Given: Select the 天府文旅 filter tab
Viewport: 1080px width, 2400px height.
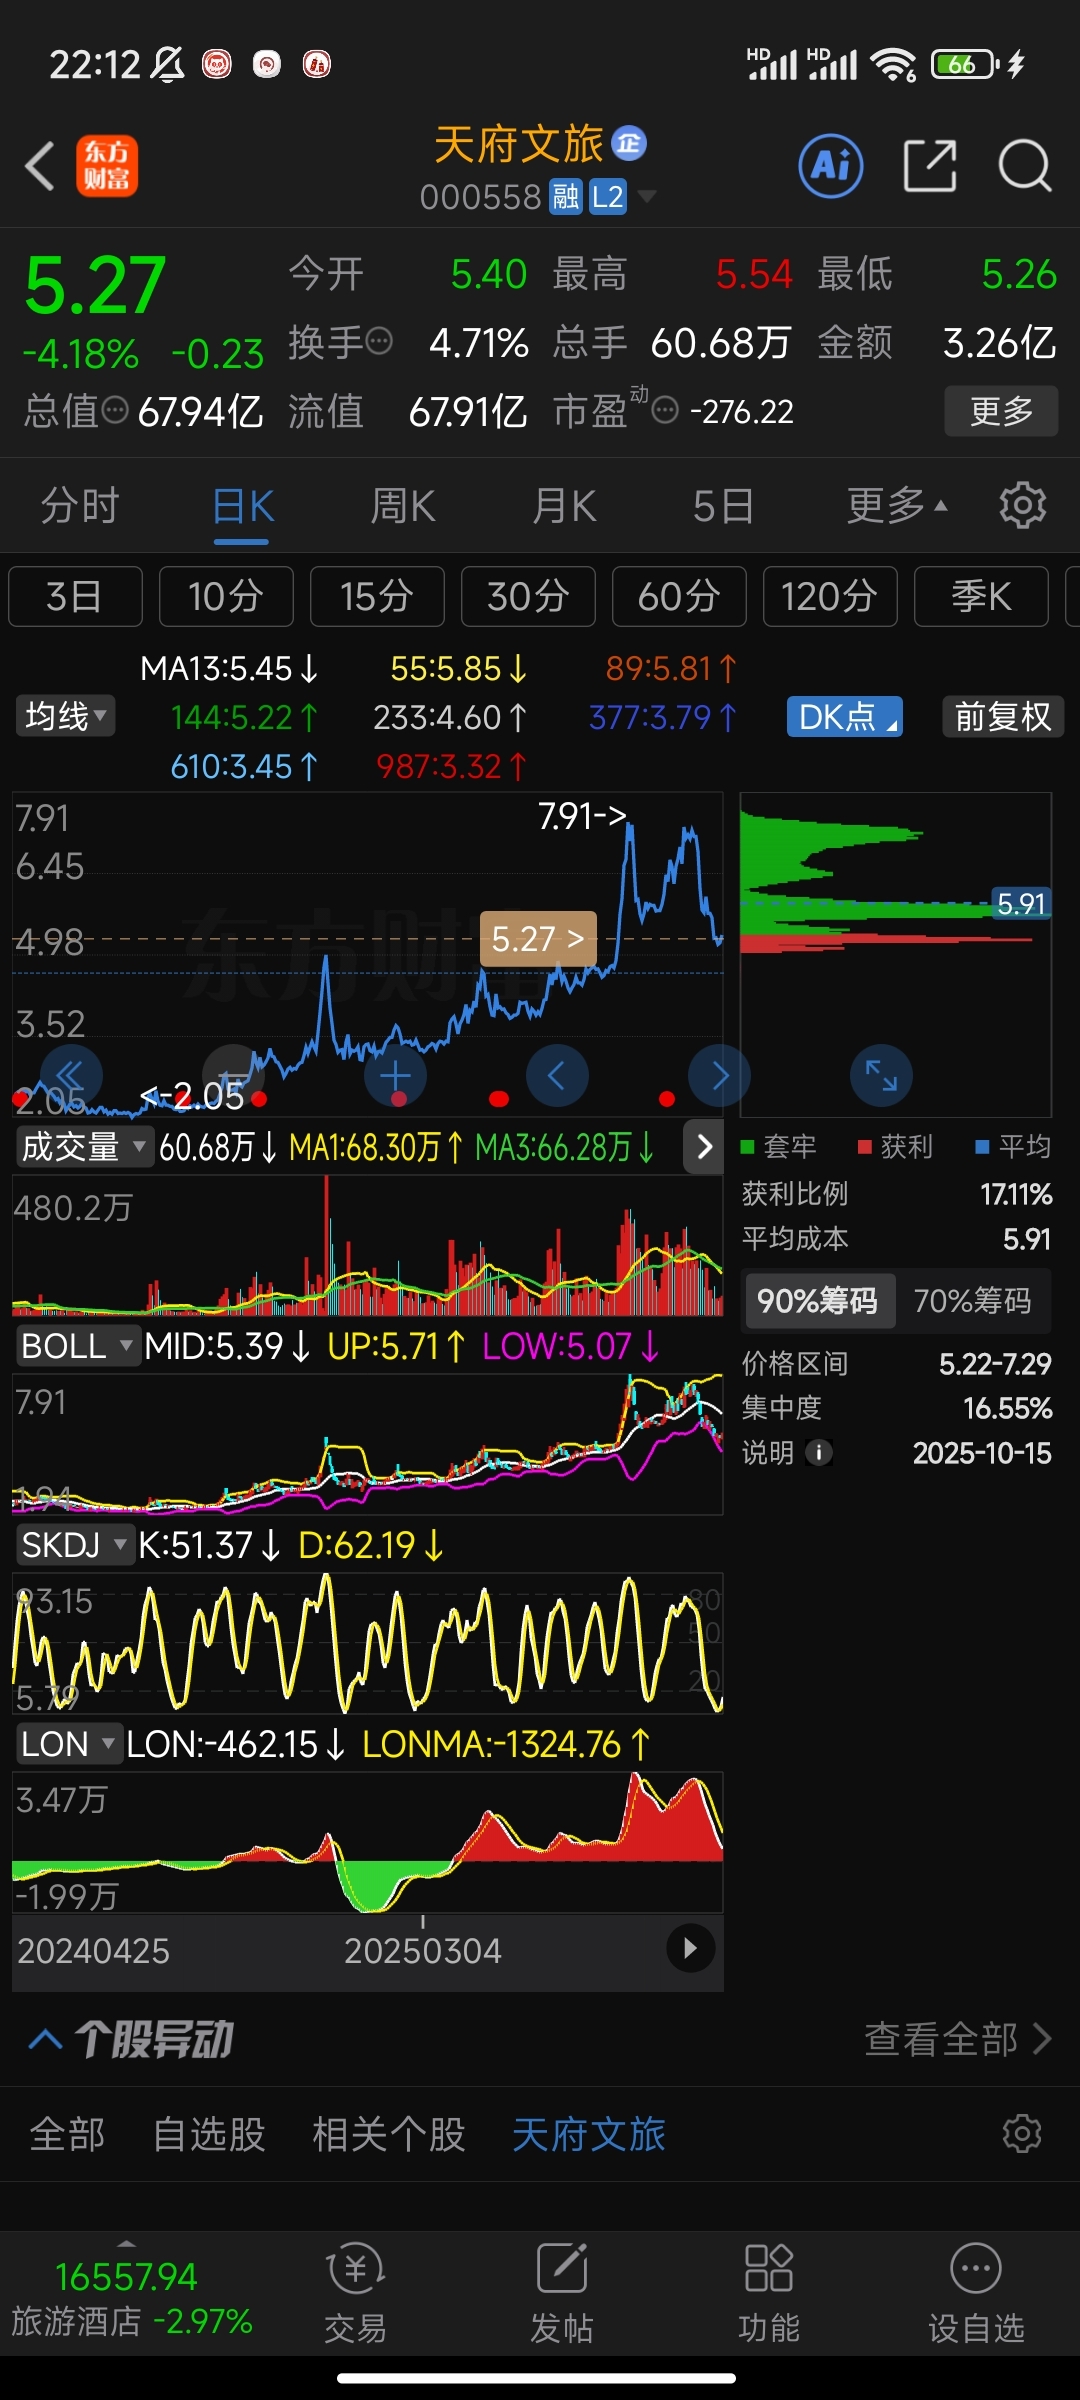Looking at the screenshot, I should 589,2134.
